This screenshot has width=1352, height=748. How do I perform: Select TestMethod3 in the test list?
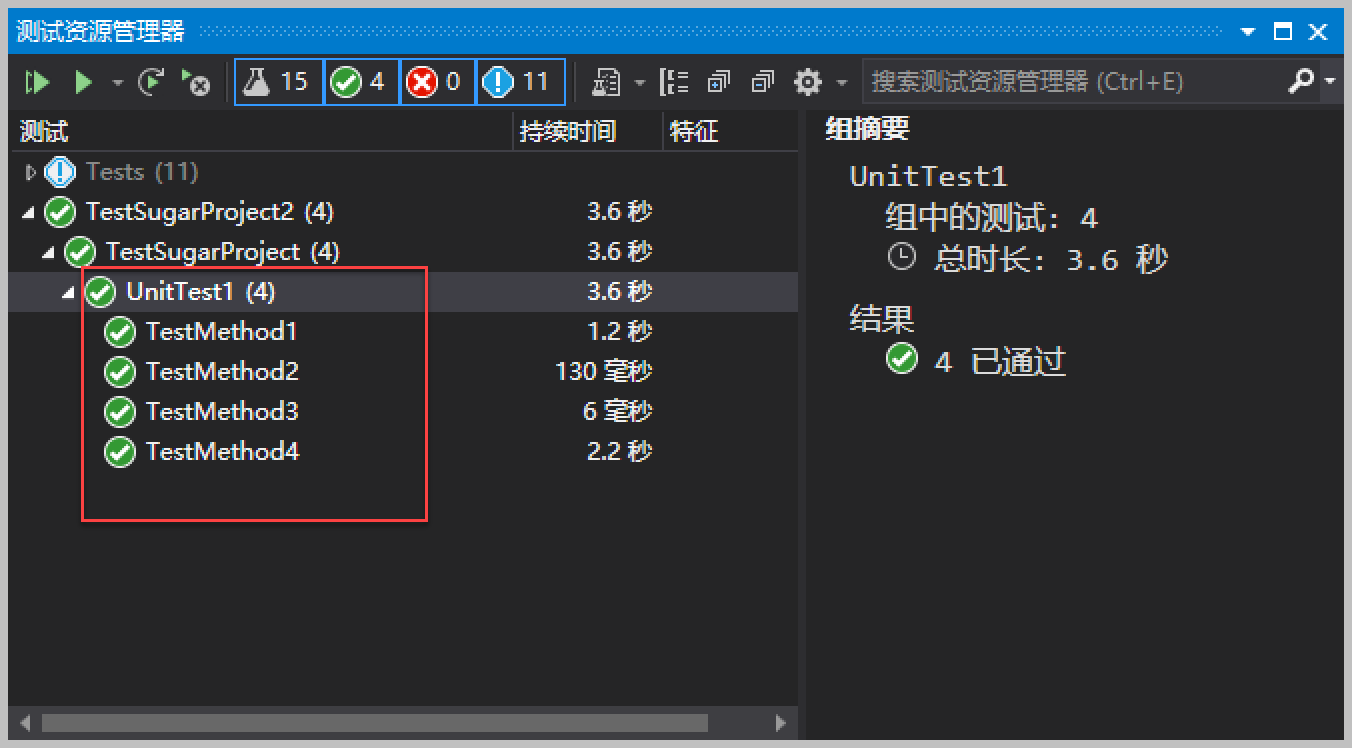222,411
